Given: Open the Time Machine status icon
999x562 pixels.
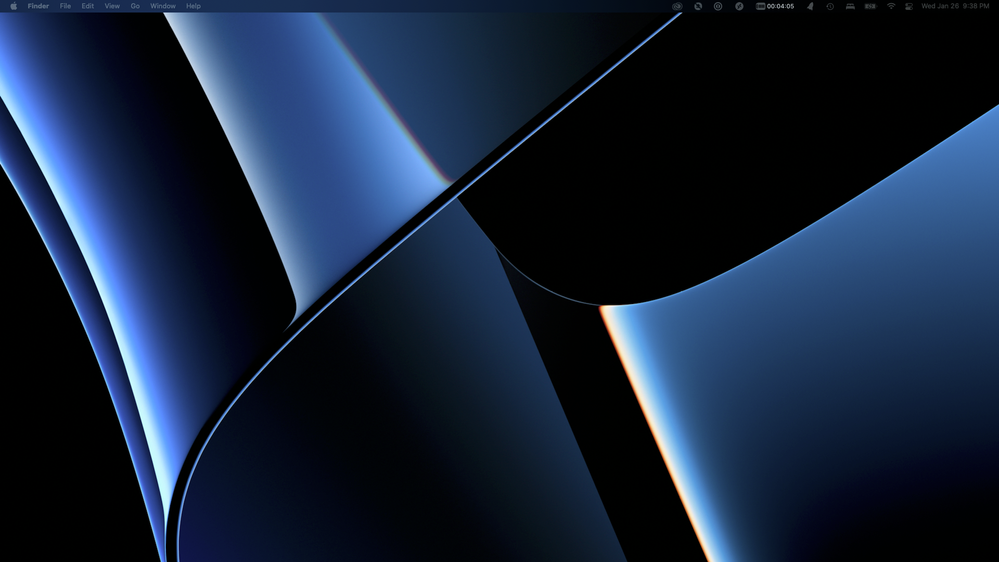Looking at the screenshot, I should tap(830, 6).
